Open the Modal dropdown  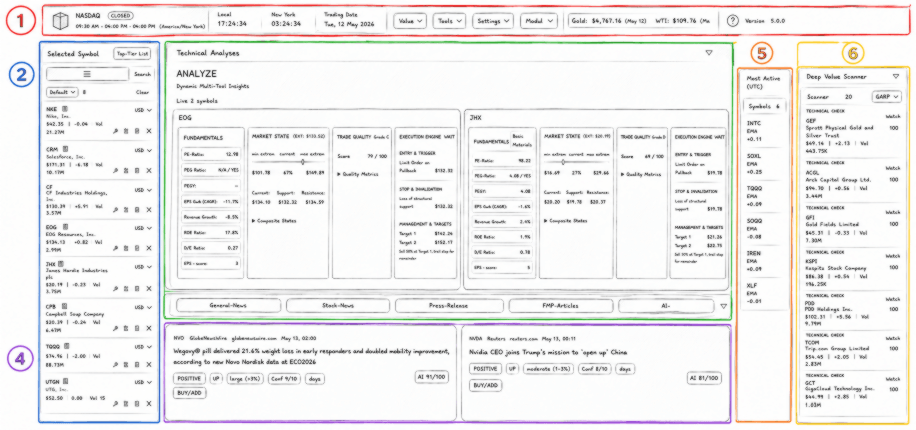(x=539, y=21)
